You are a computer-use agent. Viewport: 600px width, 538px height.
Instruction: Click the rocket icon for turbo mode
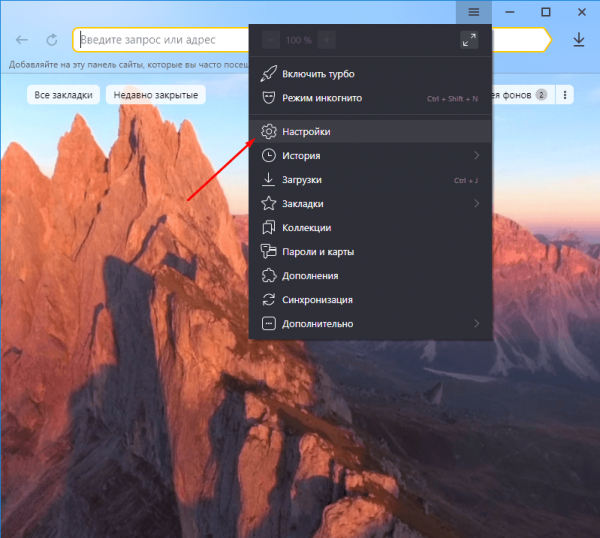pyautogui.click(x=269, y=73)
